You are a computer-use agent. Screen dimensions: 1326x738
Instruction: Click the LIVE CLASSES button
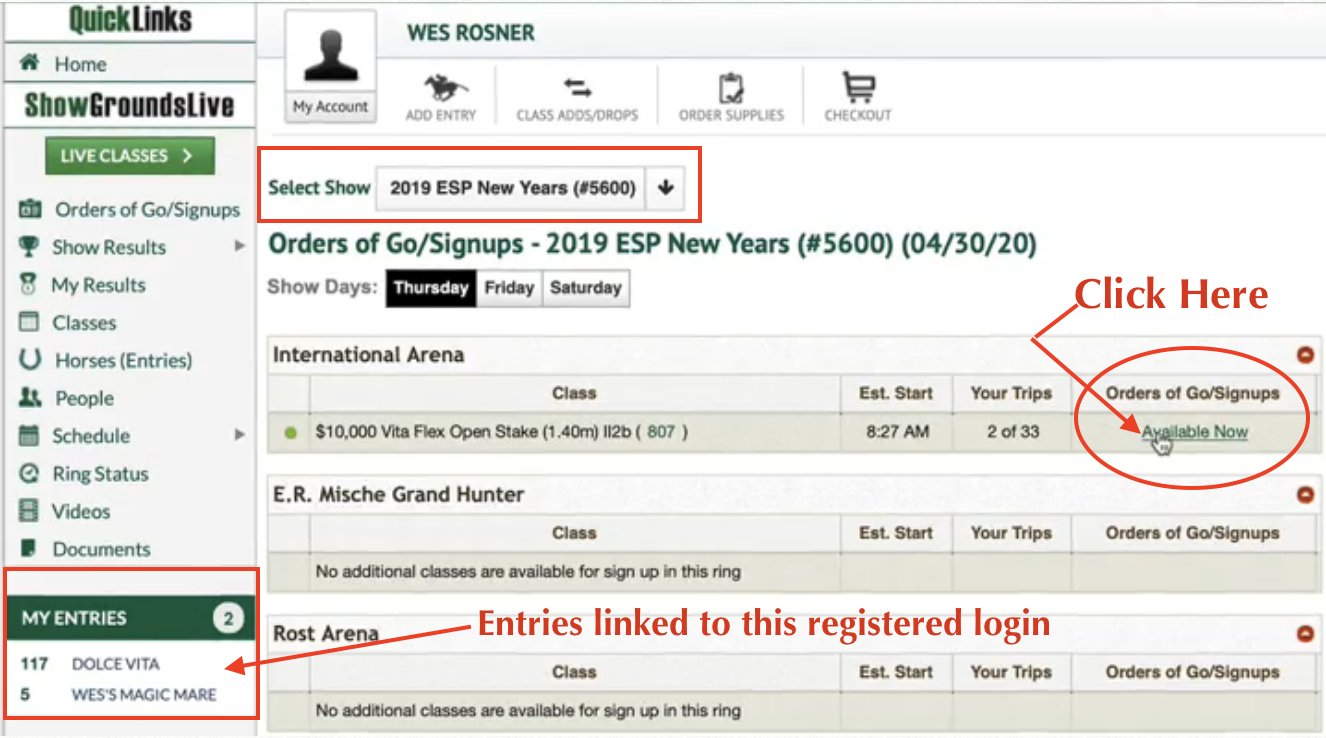[130, 156]
